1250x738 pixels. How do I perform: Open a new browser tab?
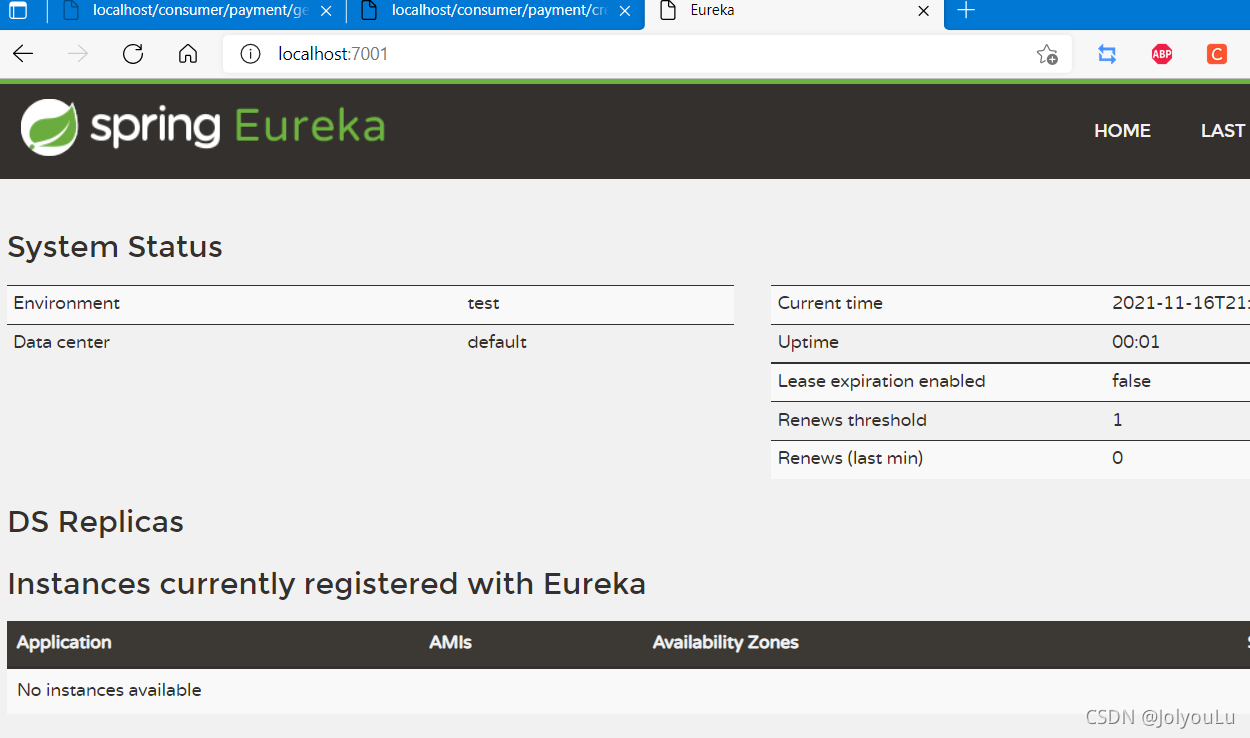pos(966,11)
